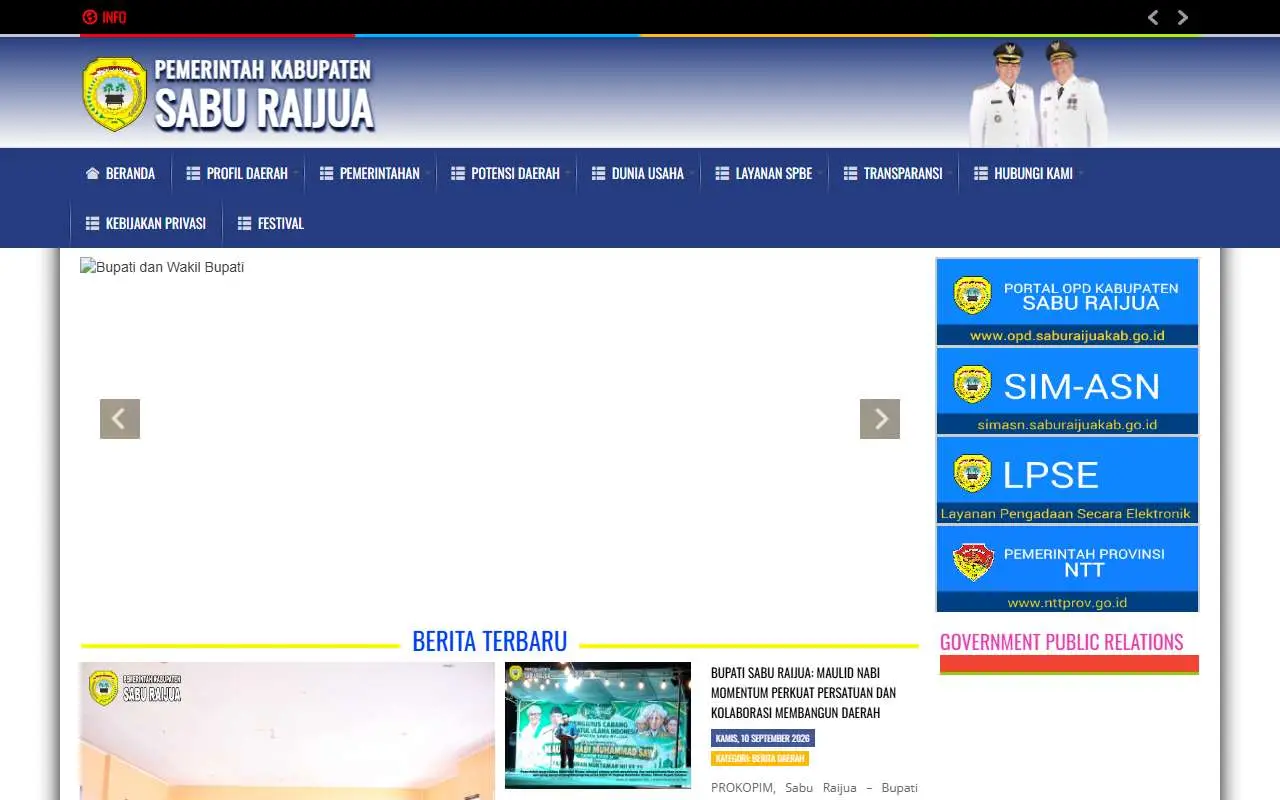Open the Festival menu item

coord(271,223)
